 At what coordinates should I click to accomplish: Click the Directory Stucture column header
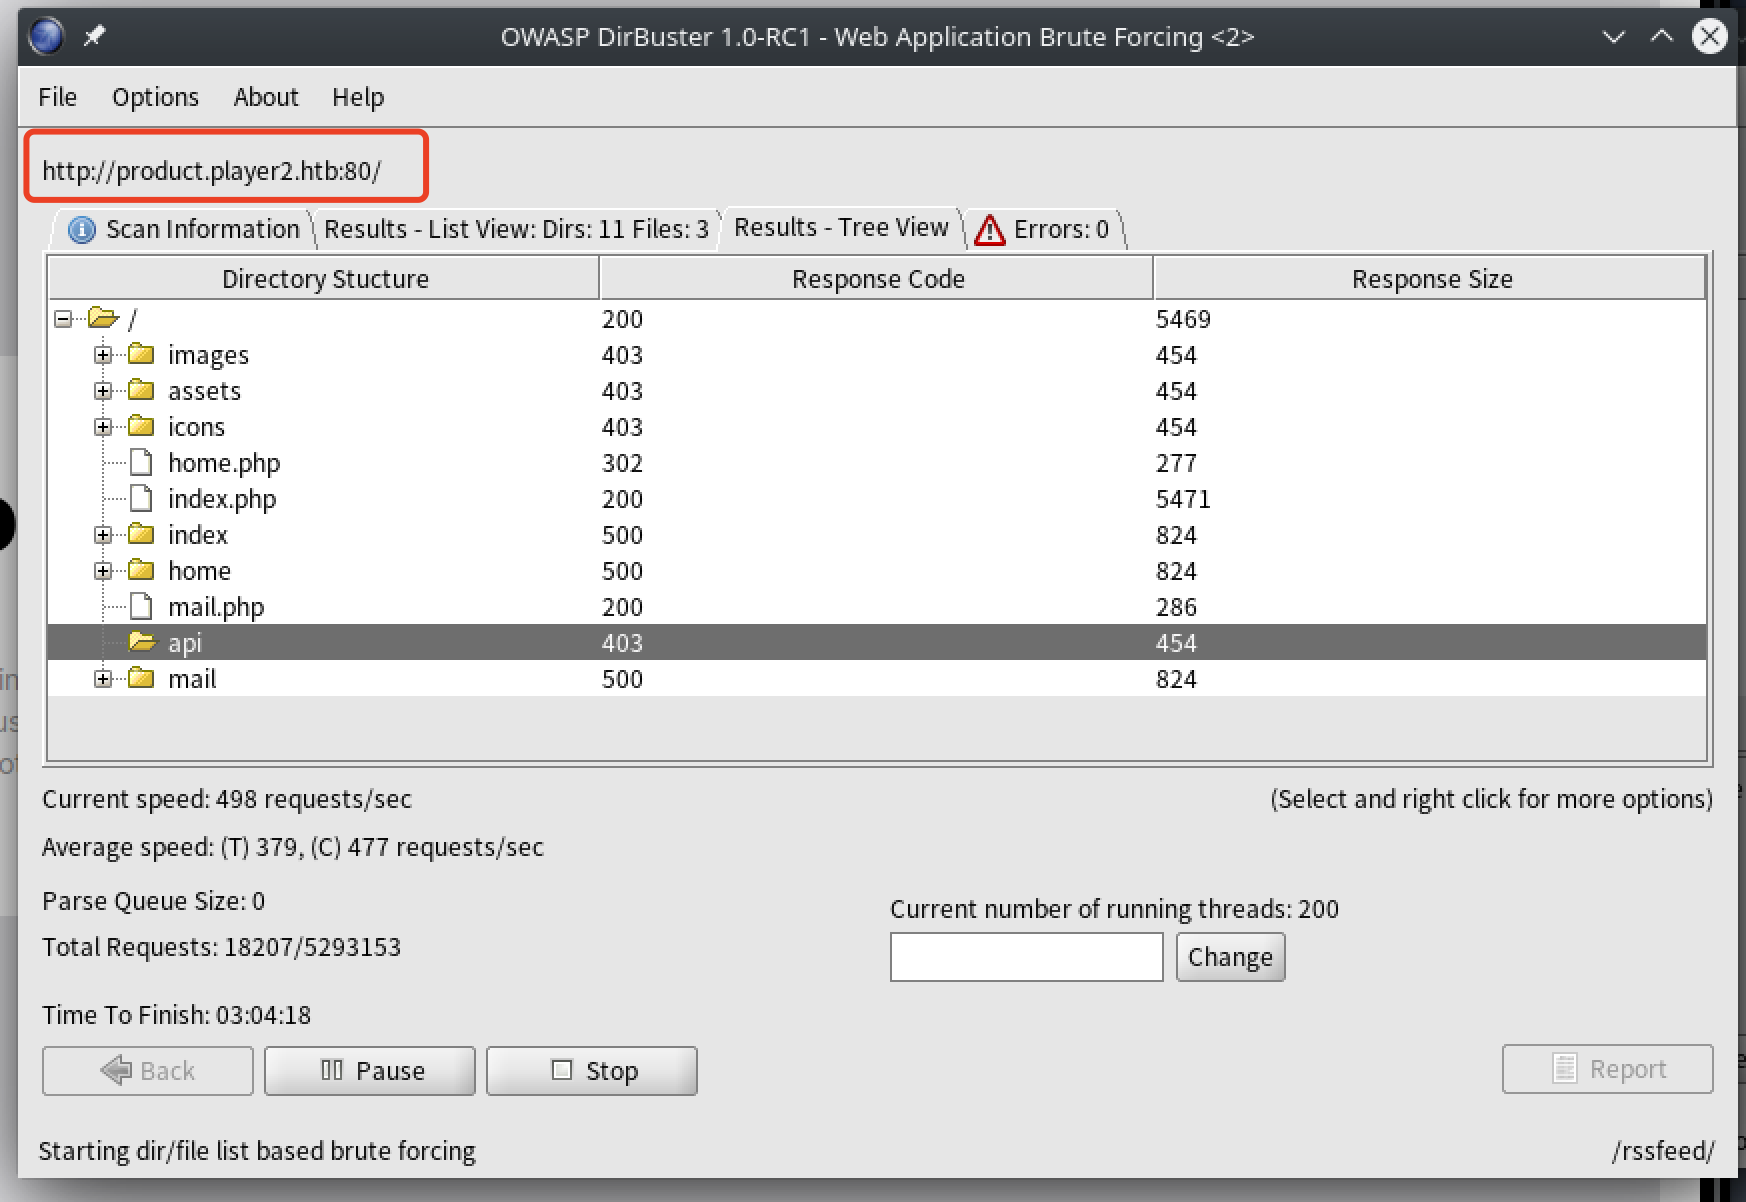pos(325,278)
